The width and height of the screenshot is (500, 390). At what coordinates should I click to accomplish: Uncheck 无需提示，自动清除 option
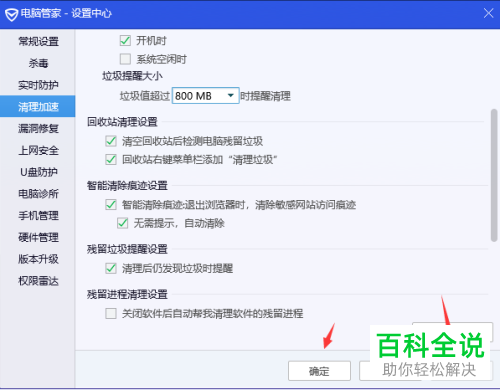pos(123,223)
